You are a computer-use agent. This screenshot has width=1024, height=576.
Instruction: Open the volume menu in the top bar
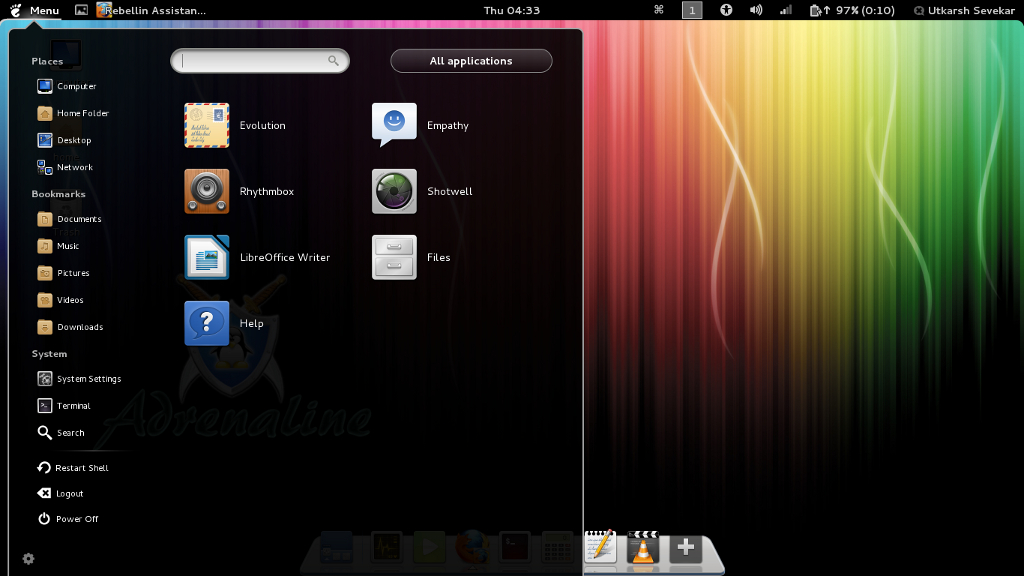click(x=755, y=10)
